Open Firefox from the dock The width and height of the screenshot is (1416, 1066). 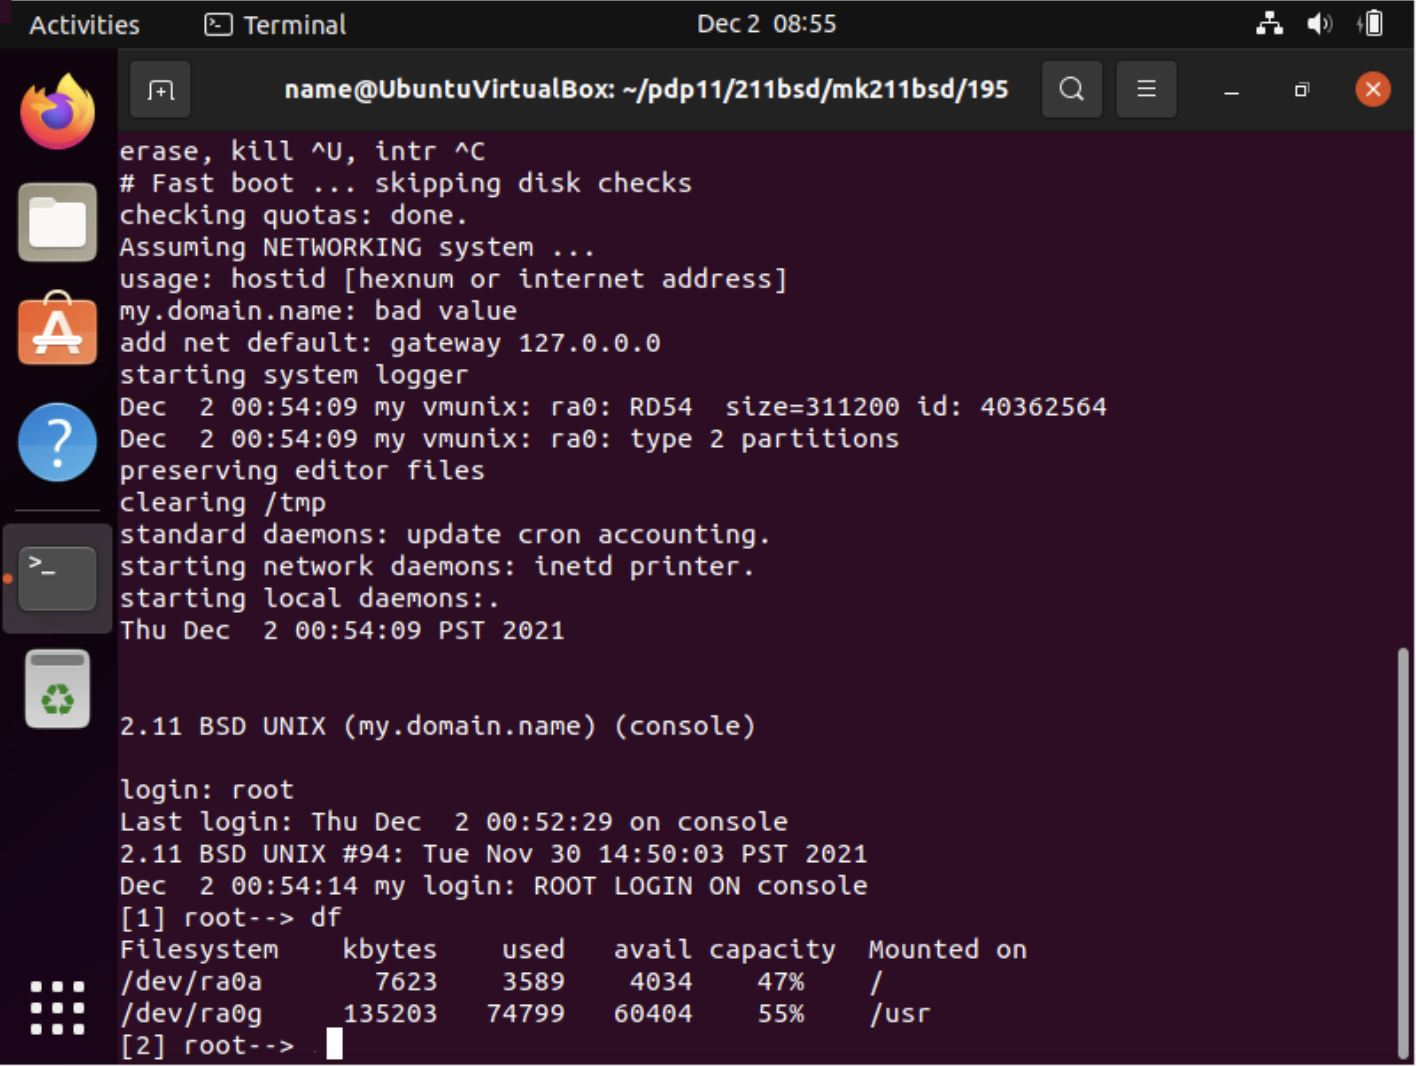point(58,111)
